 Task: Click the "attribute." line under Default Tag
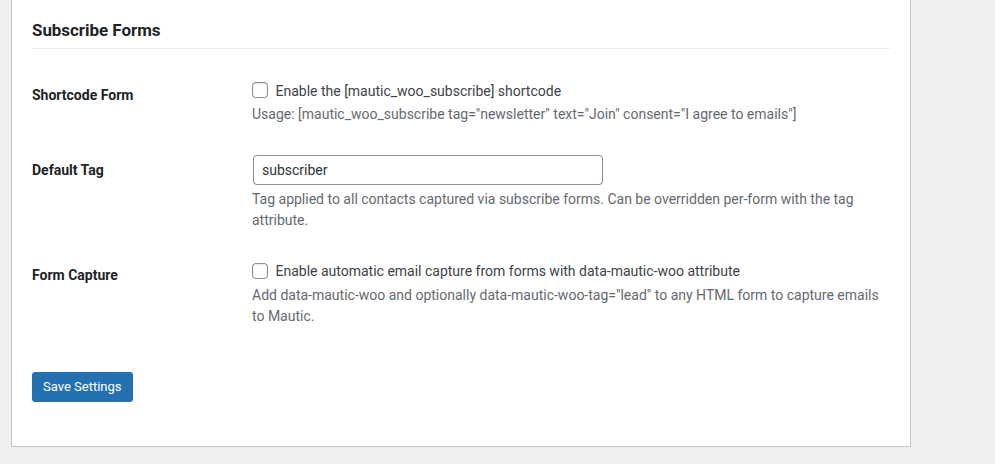pyautogui.click(x=279, y=219)
